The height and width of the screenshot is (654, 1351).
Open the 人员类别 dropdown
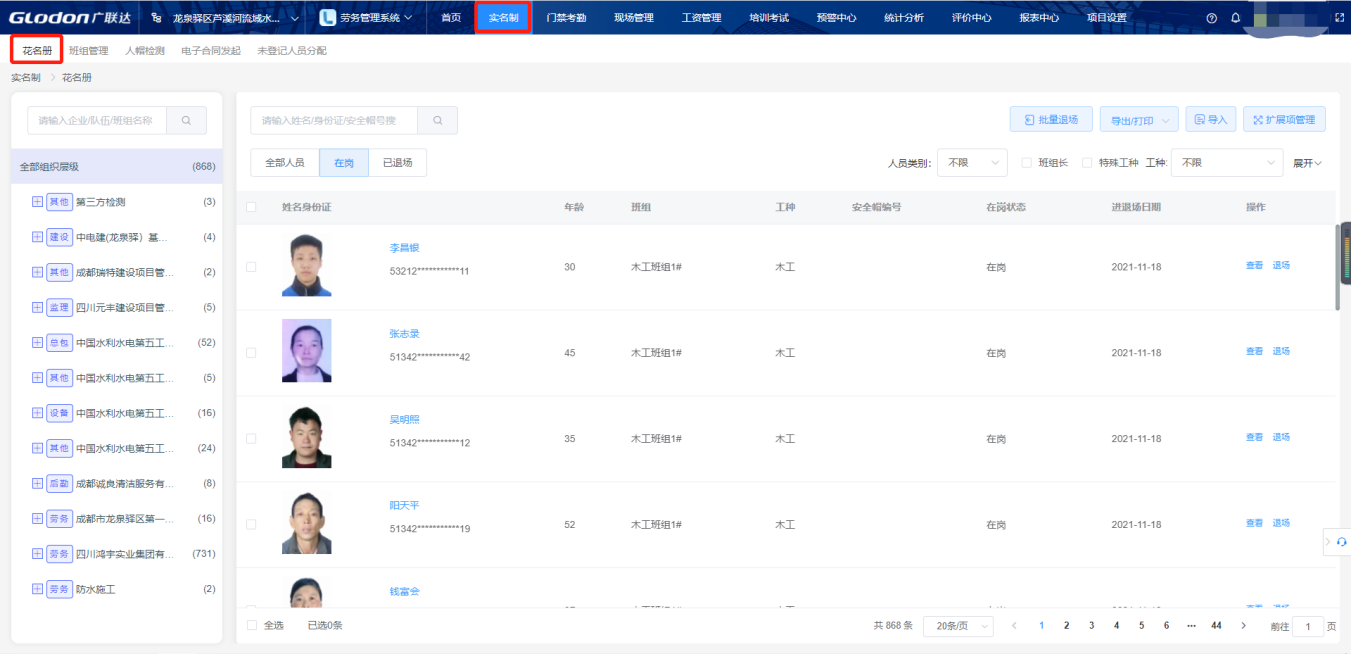(971, 163)
